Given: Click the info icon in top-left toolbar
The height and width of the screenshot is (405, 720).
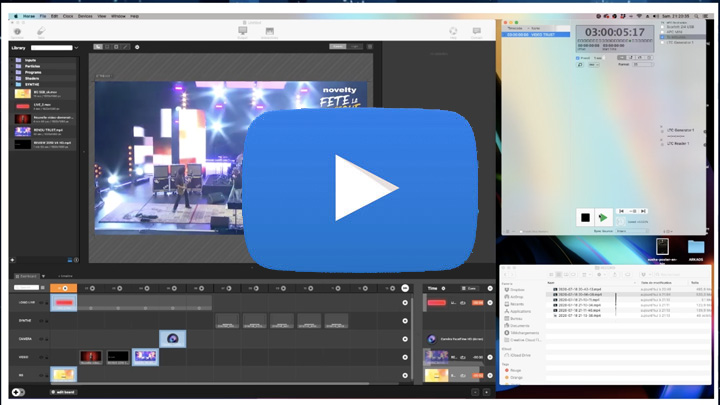Looking at the screenshot, I should tap(17, 32).
